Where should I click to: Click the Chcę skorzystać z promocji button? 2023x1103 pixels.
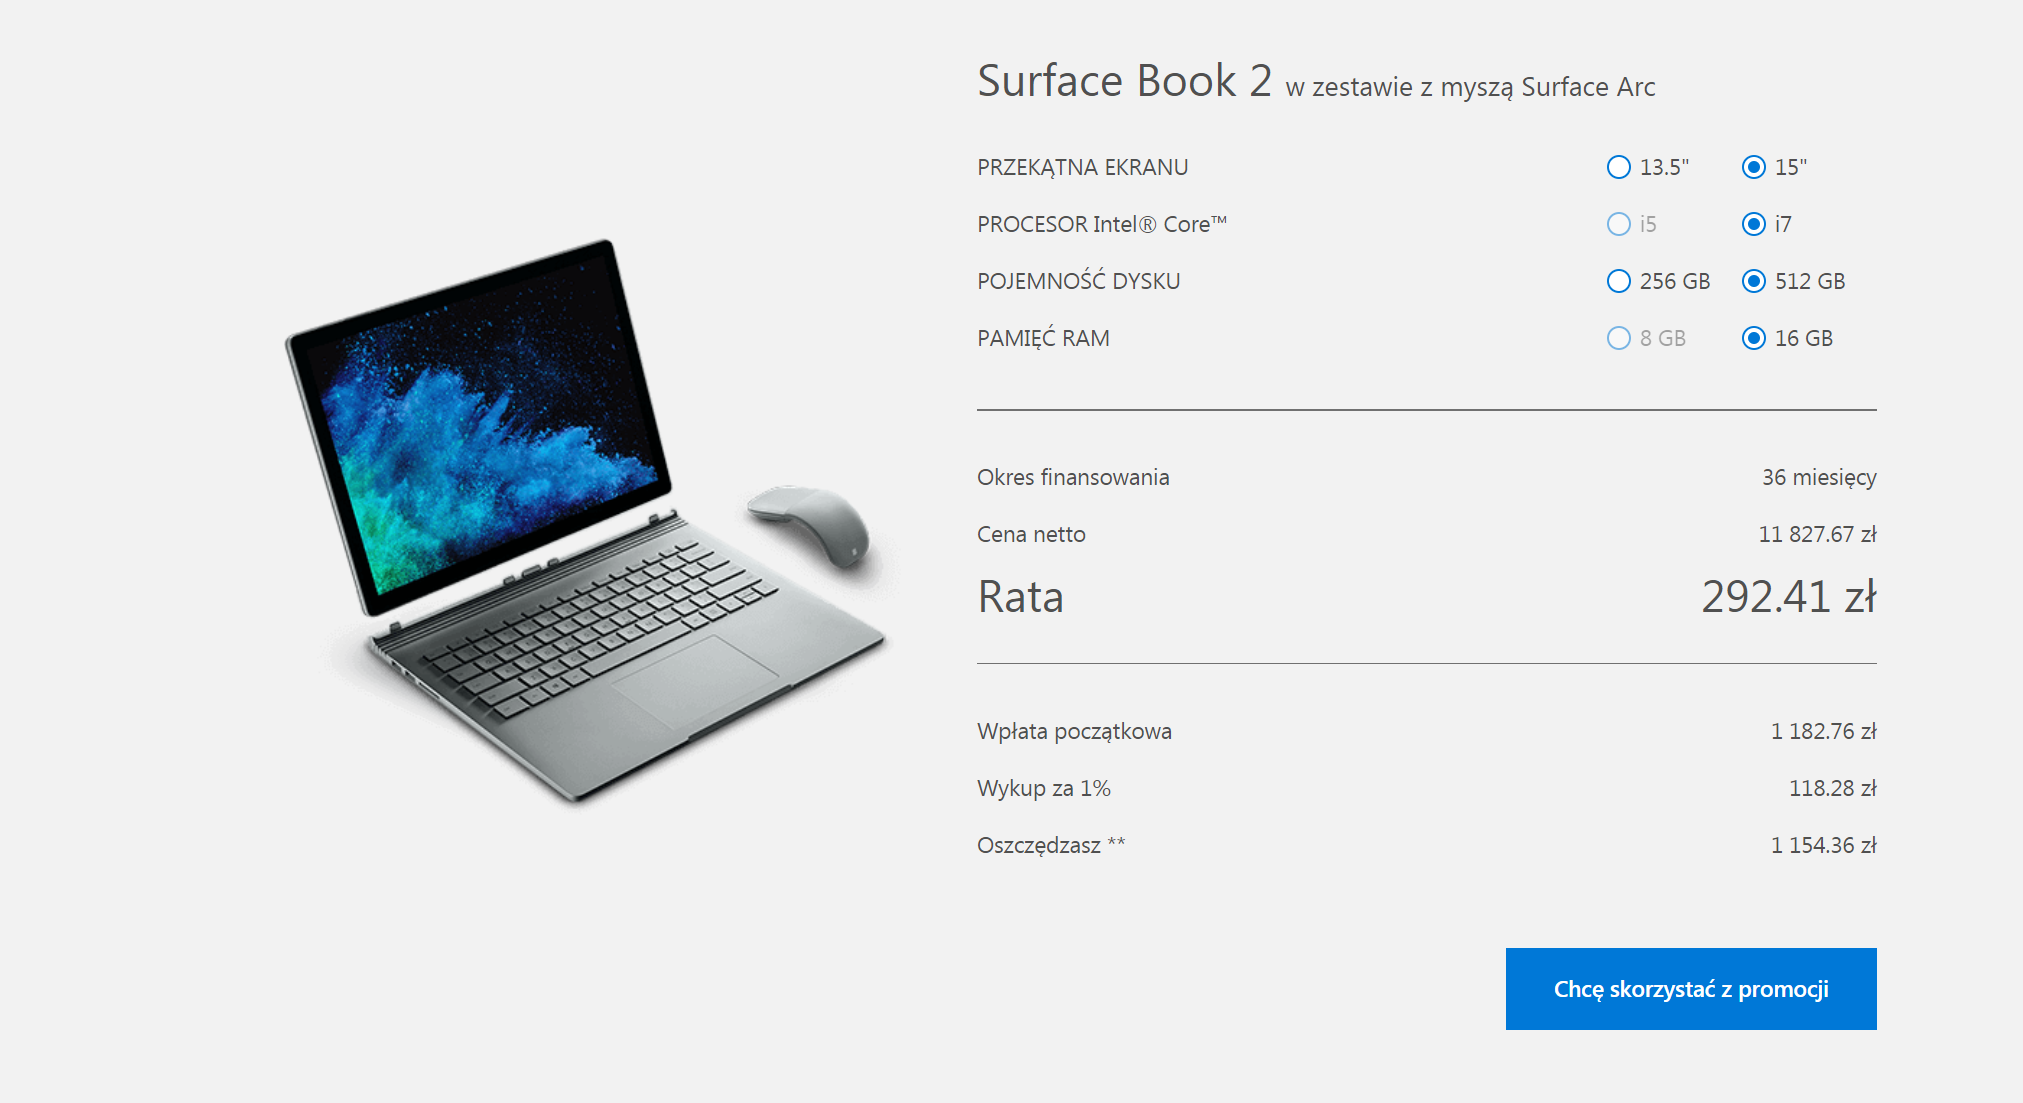click(x=1691, y=989)
